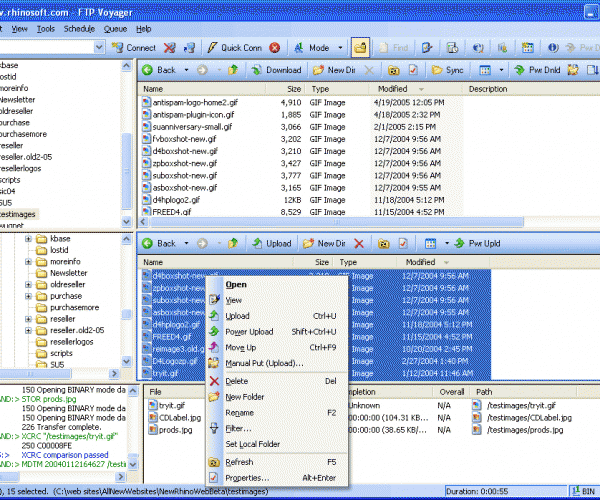Open the remote Back history dropdown arrow
This screenshot has height=500, width=600.
point(186,70)
